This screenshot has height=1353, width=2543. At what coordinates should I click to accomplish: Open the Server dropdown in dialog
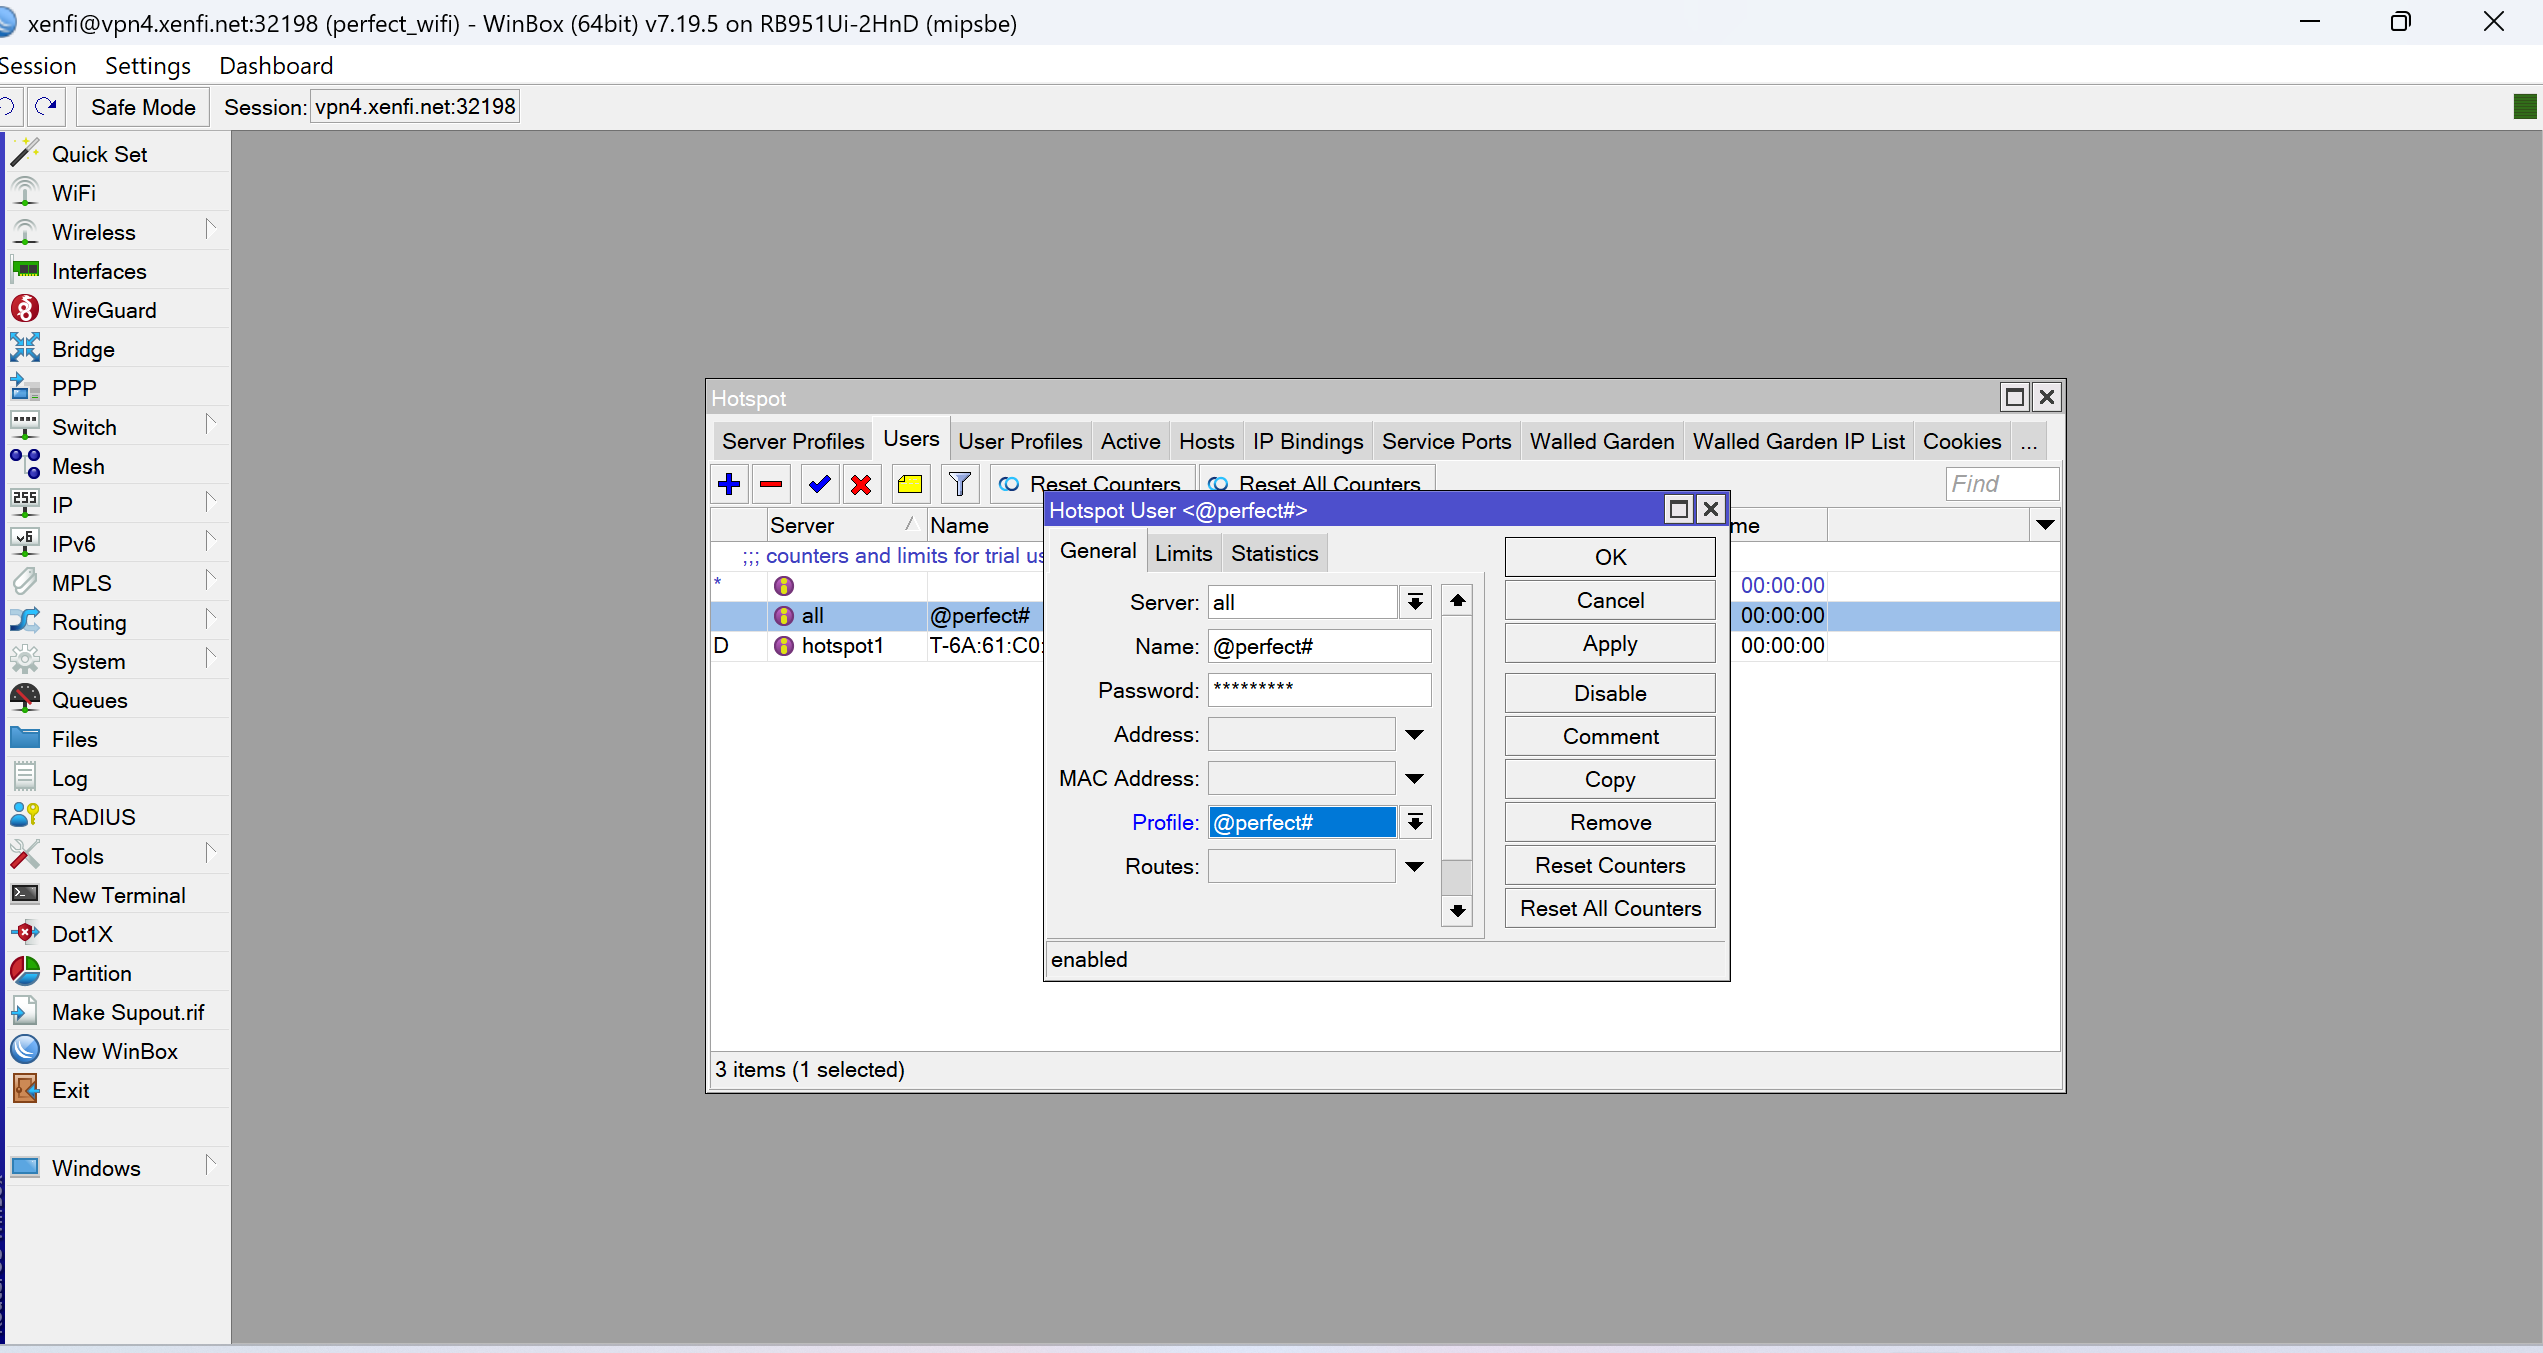(x=1415, y=602)
